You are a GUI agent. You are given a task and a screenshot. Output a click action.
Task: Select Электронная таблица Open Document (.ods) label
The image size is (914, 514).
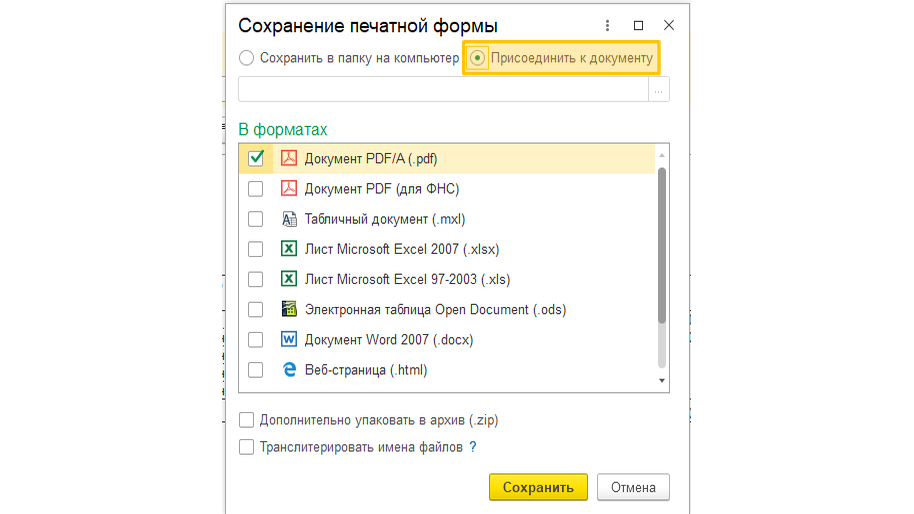(x=435, y=309)
